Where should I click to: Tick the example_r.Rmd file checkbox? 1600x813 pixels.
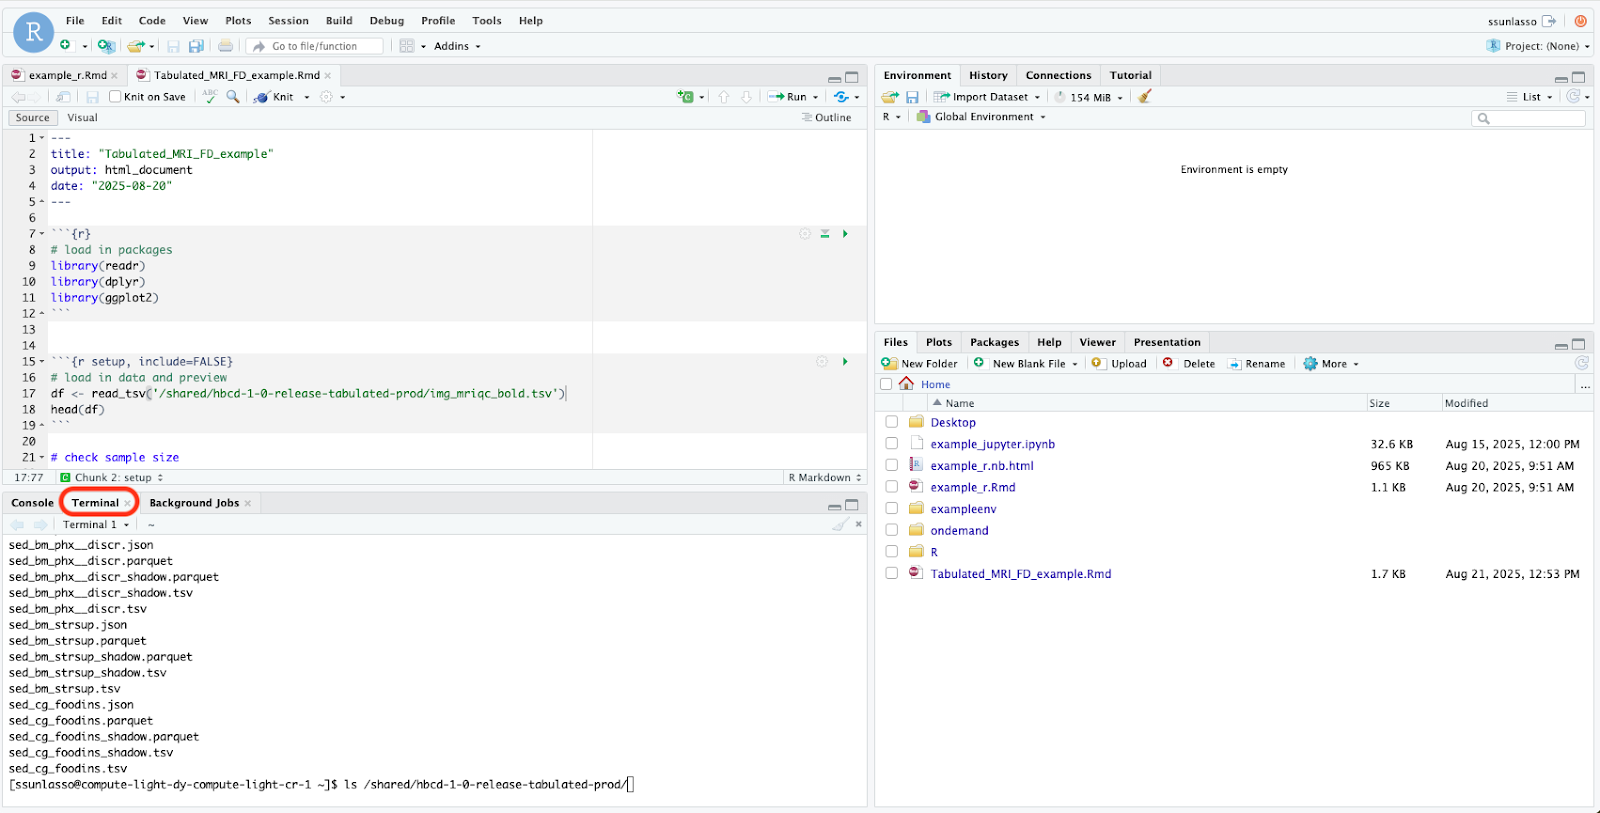click(891, 487)
